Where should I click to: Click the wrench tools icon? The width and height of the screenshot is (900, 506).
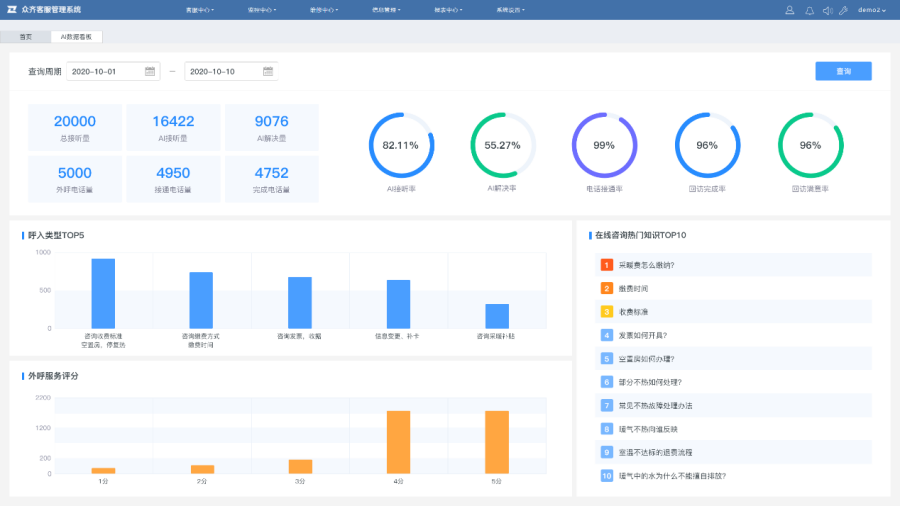click(x=843, y=10)
